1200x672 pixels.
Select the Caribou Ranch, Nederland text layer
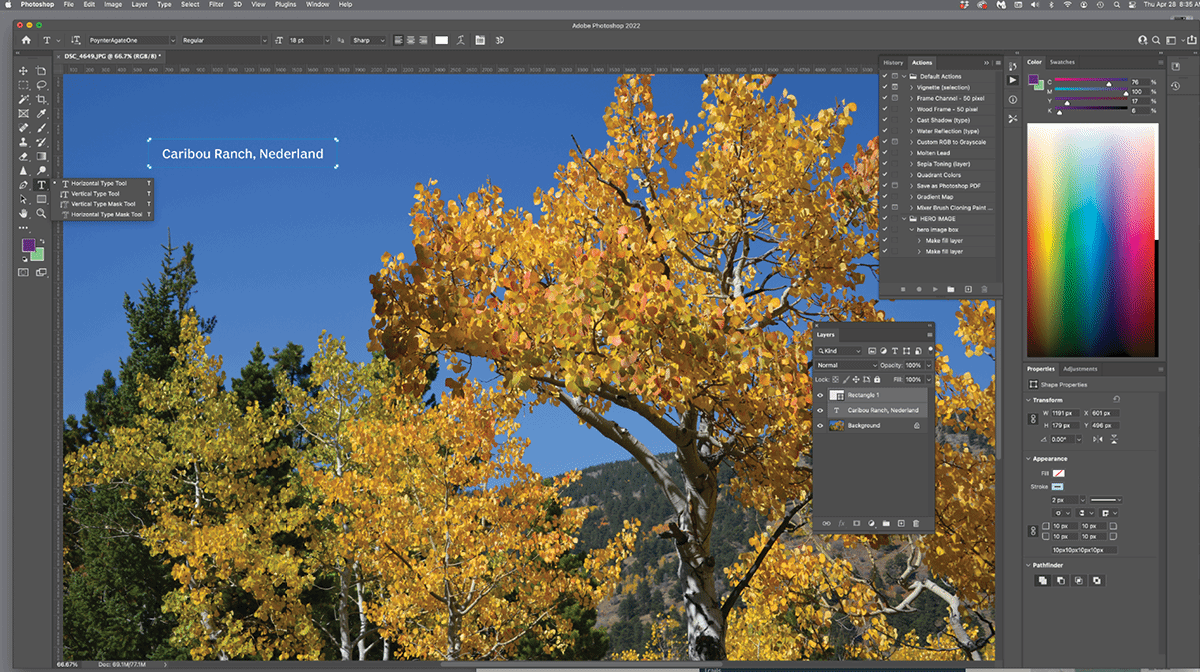click(x=883, y=410)
